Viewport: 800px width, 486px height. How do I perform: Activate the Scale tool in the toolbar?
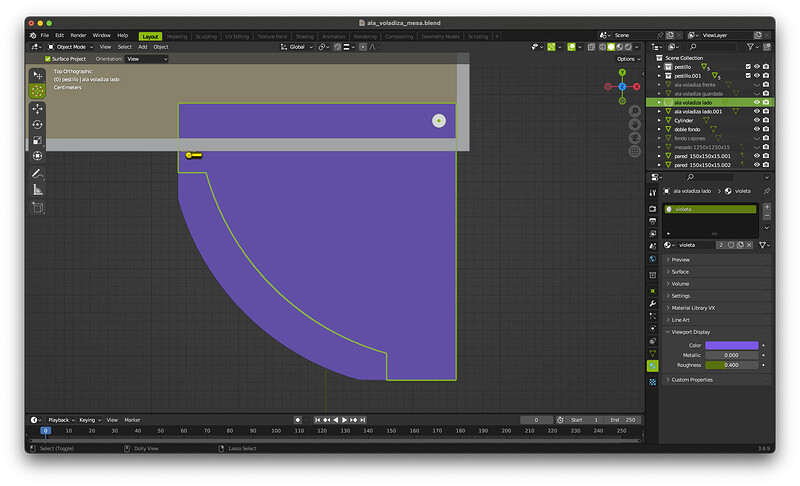pos(37,140)
